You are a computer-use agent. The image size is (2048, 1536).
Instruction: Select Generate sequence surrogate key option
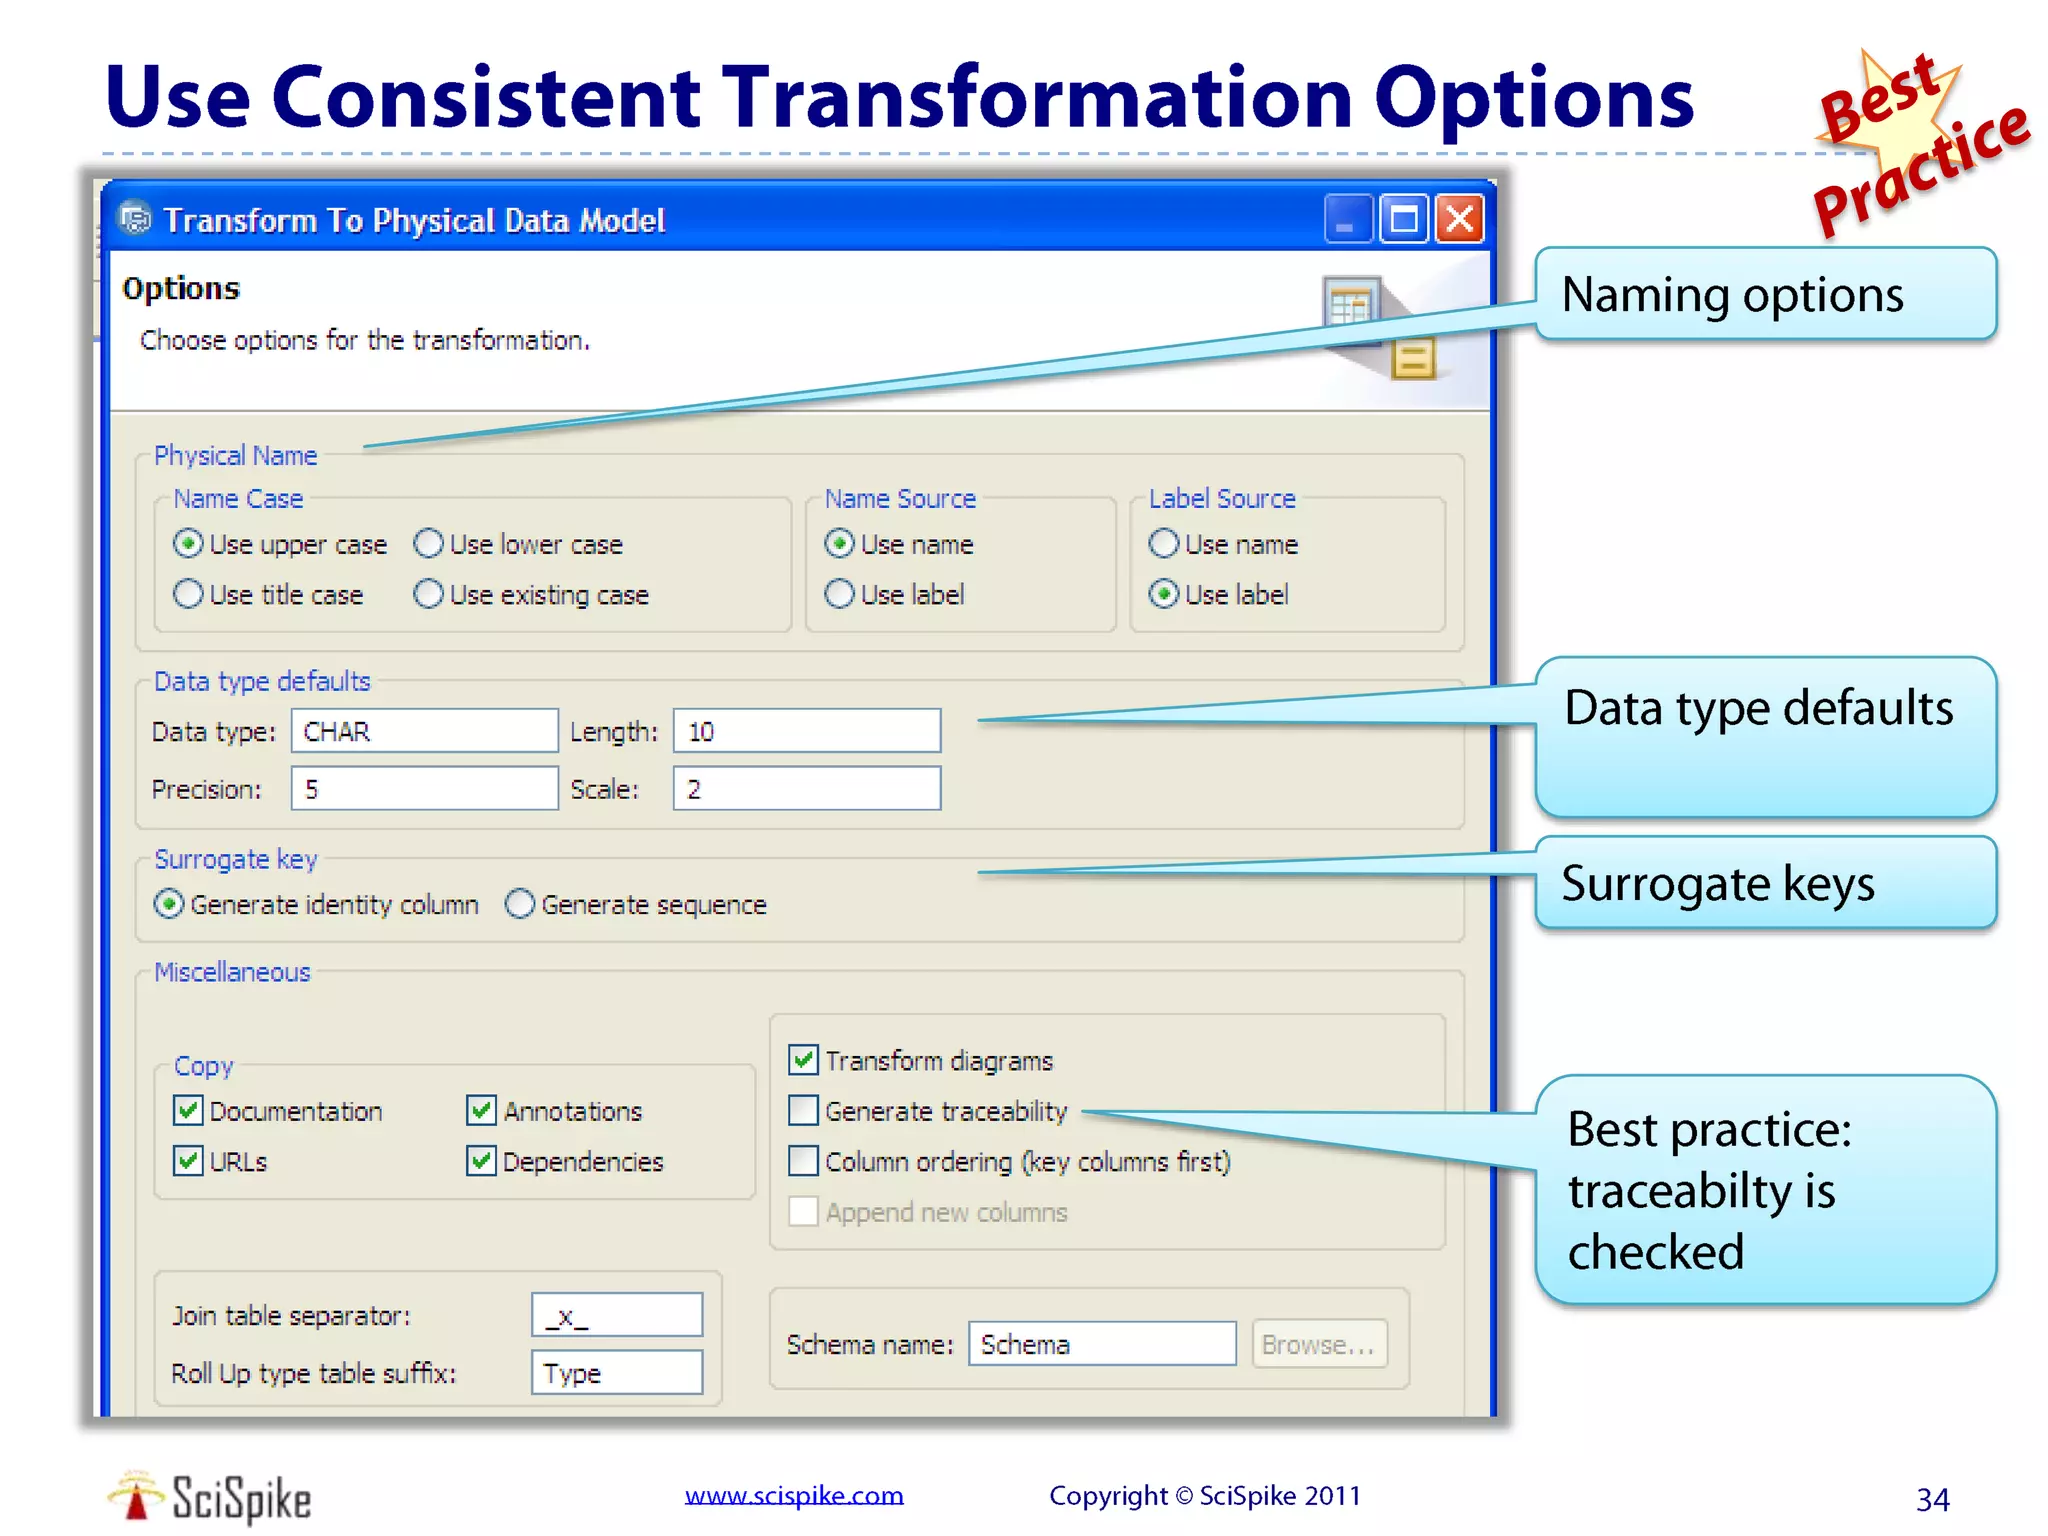(x=520, y=904)
